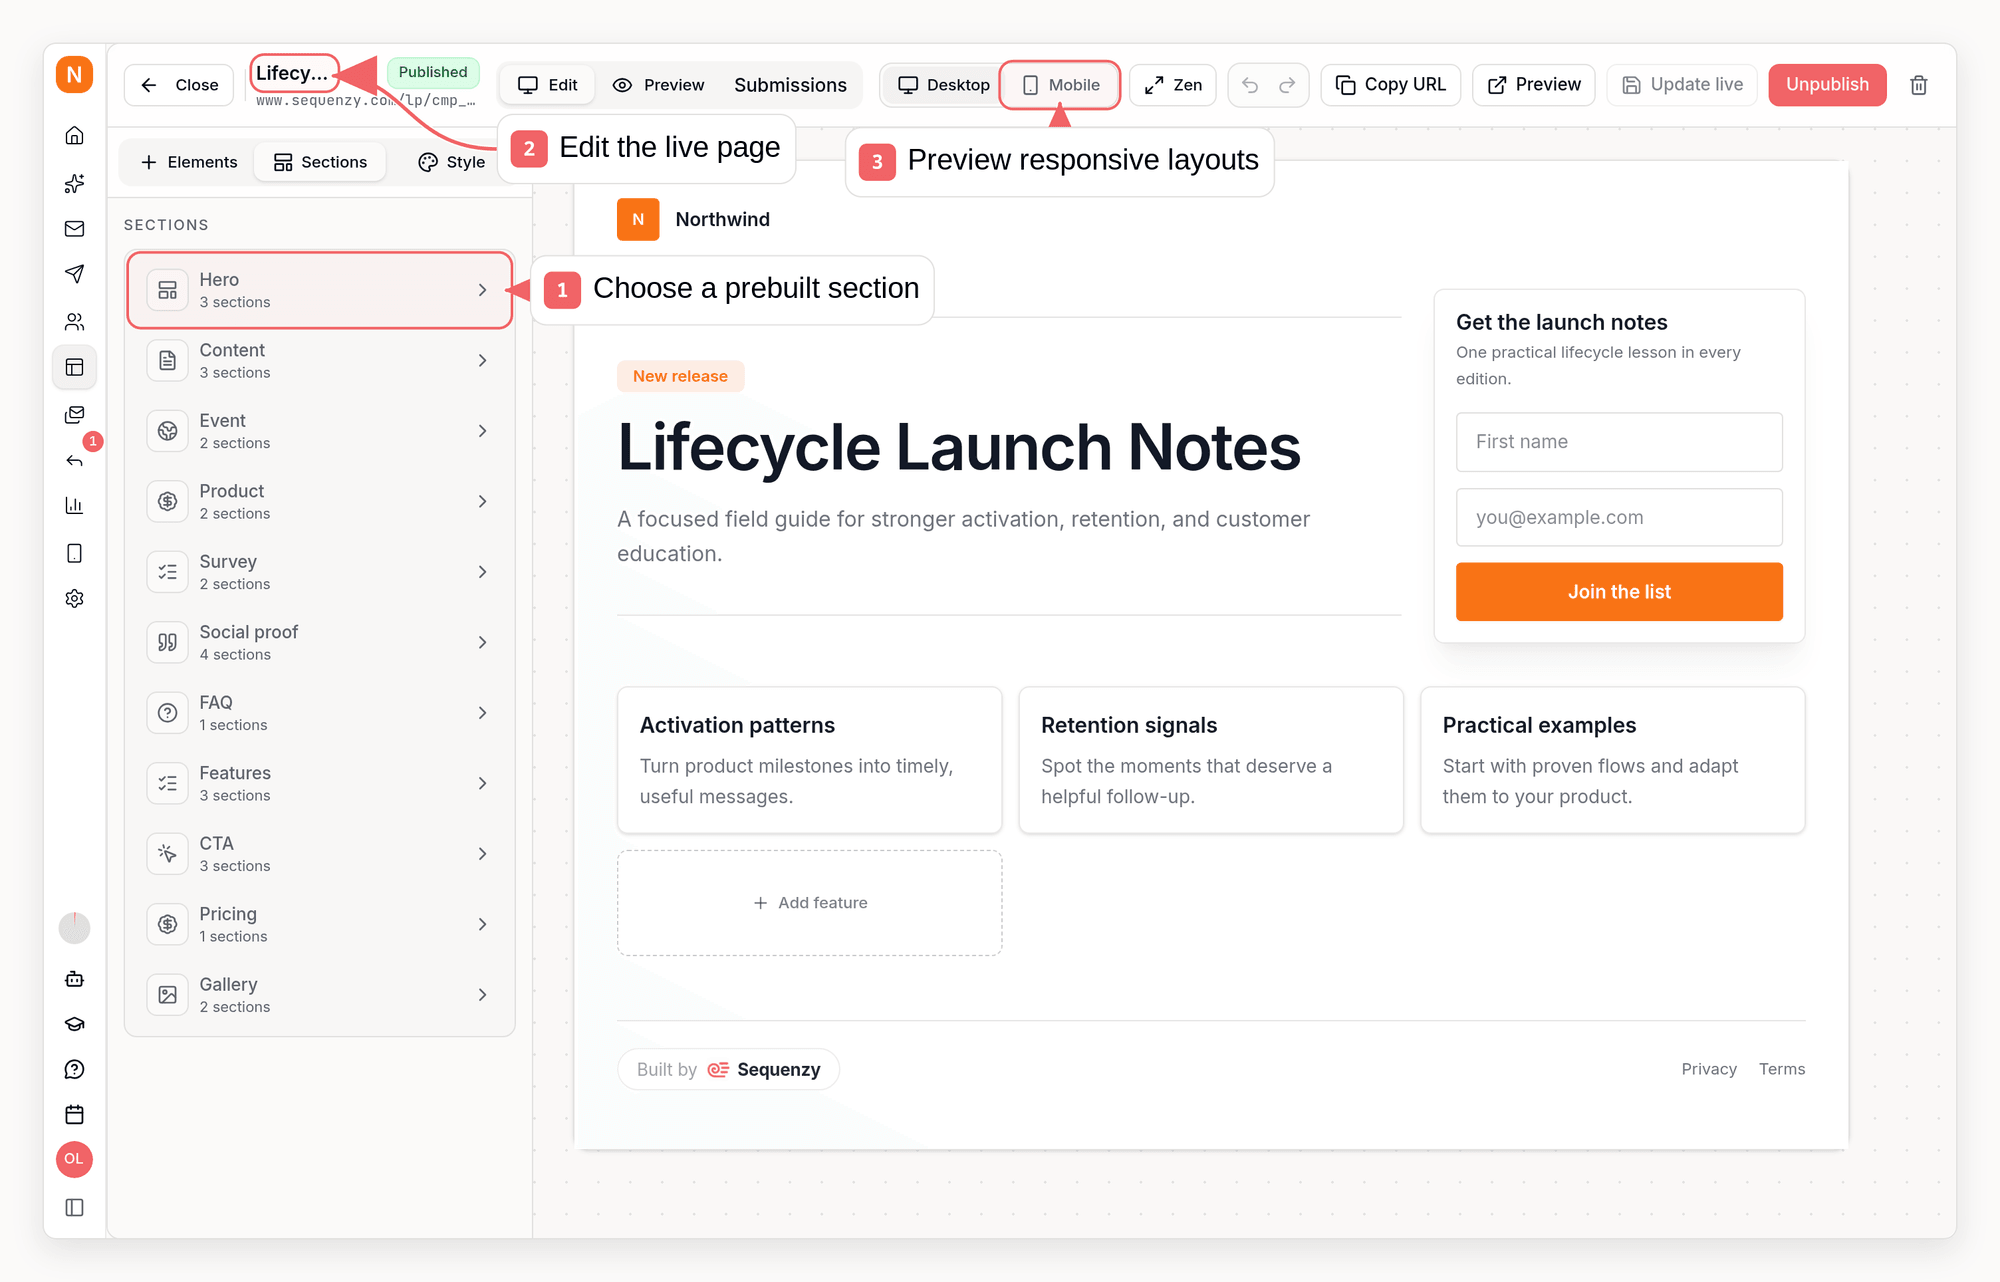Open the robot icon in the sidebar
This screenshot has height=1282, width=2000.
(x=74, y=979)
